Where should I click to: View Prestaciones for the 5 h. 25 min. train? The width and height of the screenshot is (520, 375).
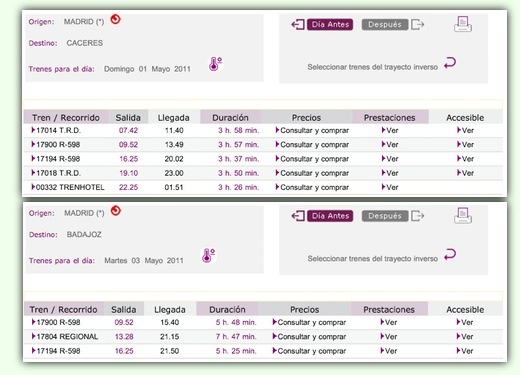tap(389, 351)
